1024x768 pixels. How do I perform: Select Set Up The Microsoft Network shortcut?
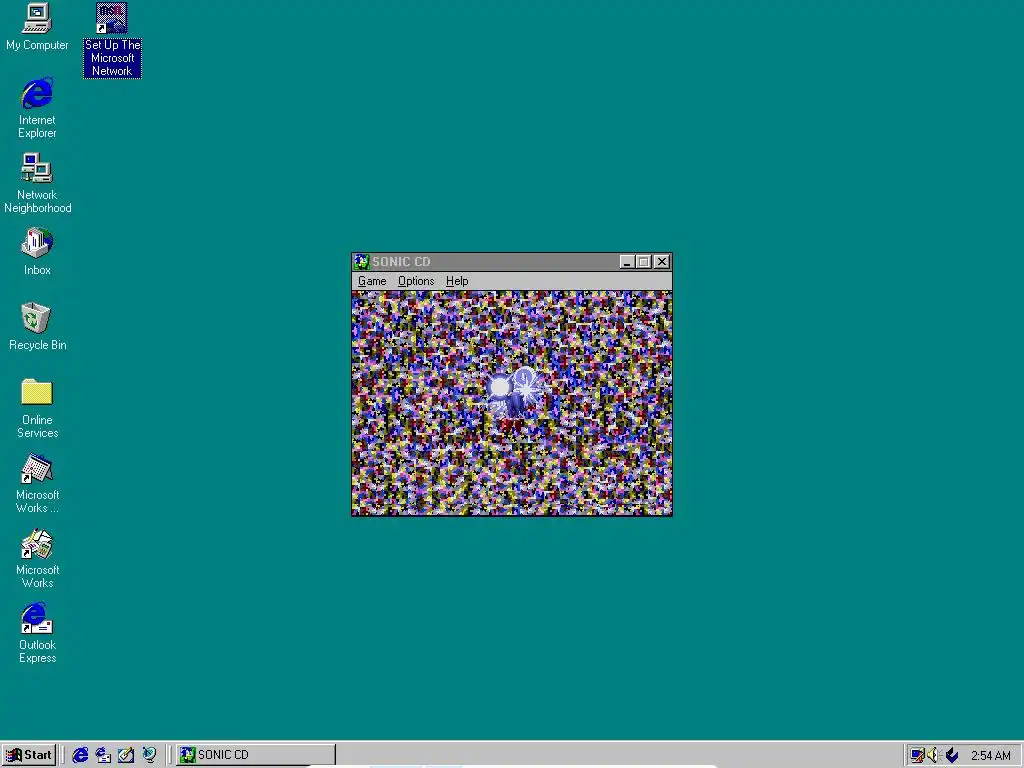(x=112, y=40)
